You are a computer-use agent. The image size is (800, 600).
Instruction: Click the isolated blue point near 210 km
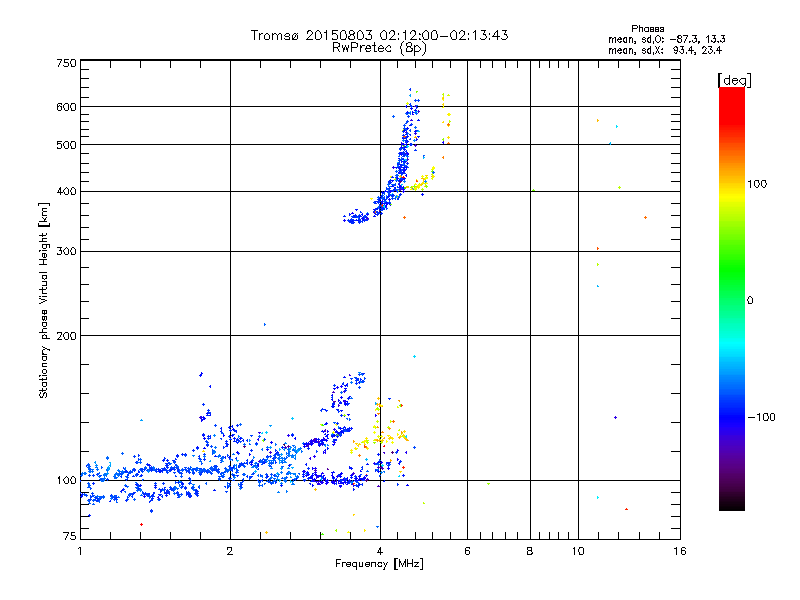[264, 324]
